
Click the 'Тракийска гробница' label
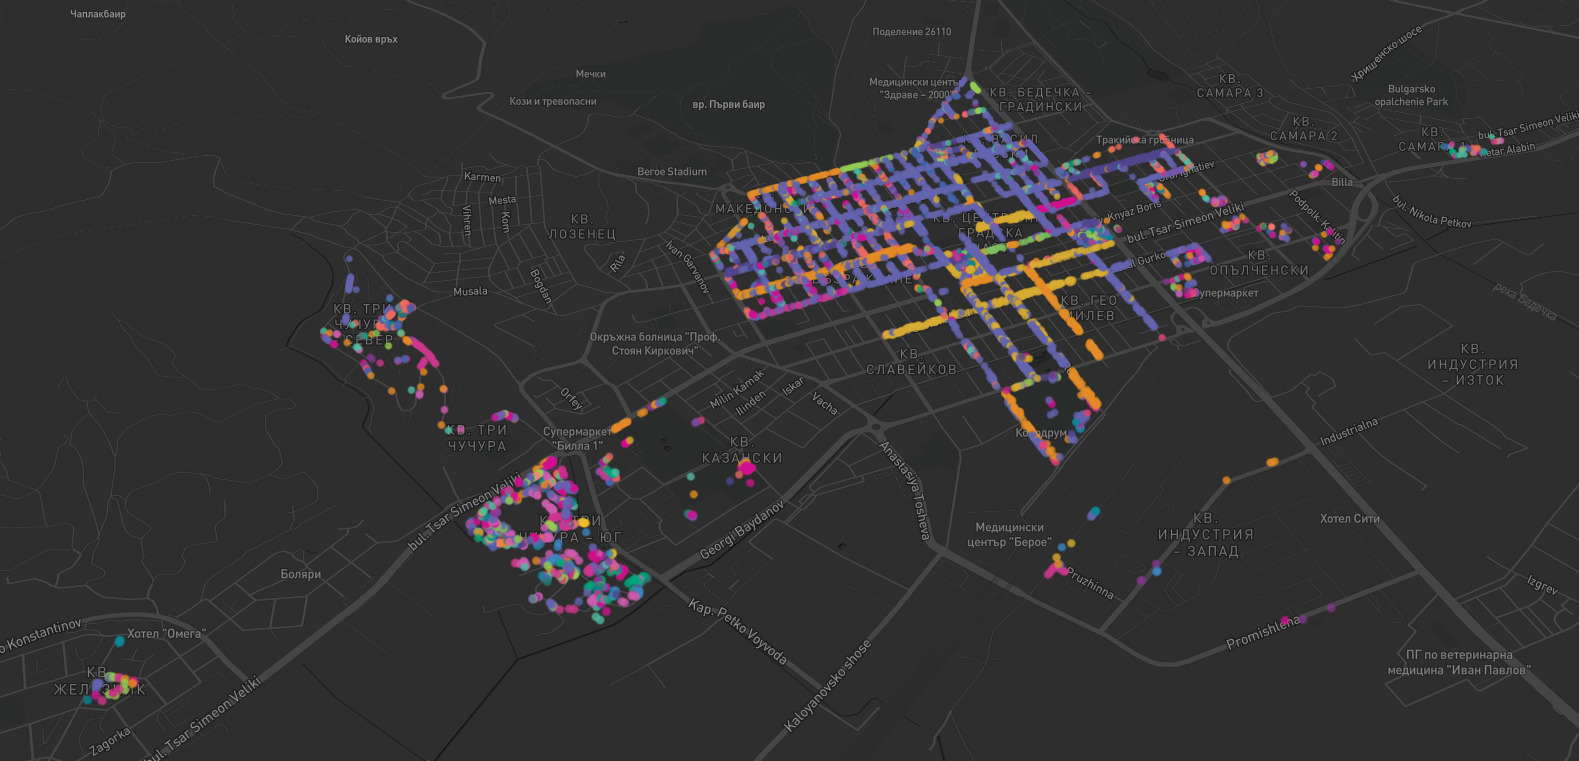click(1145, 140)
